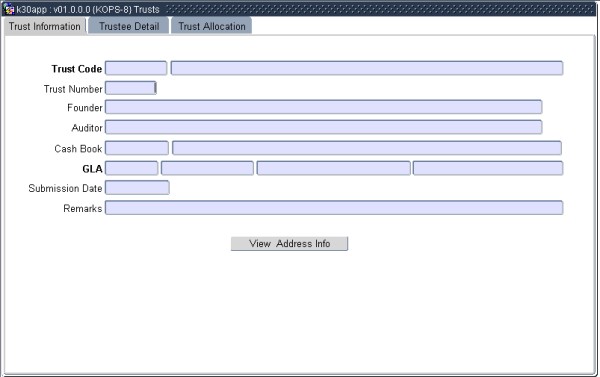Click the window title text Trusts
This screenshot has height=377, width=600.
147,9
